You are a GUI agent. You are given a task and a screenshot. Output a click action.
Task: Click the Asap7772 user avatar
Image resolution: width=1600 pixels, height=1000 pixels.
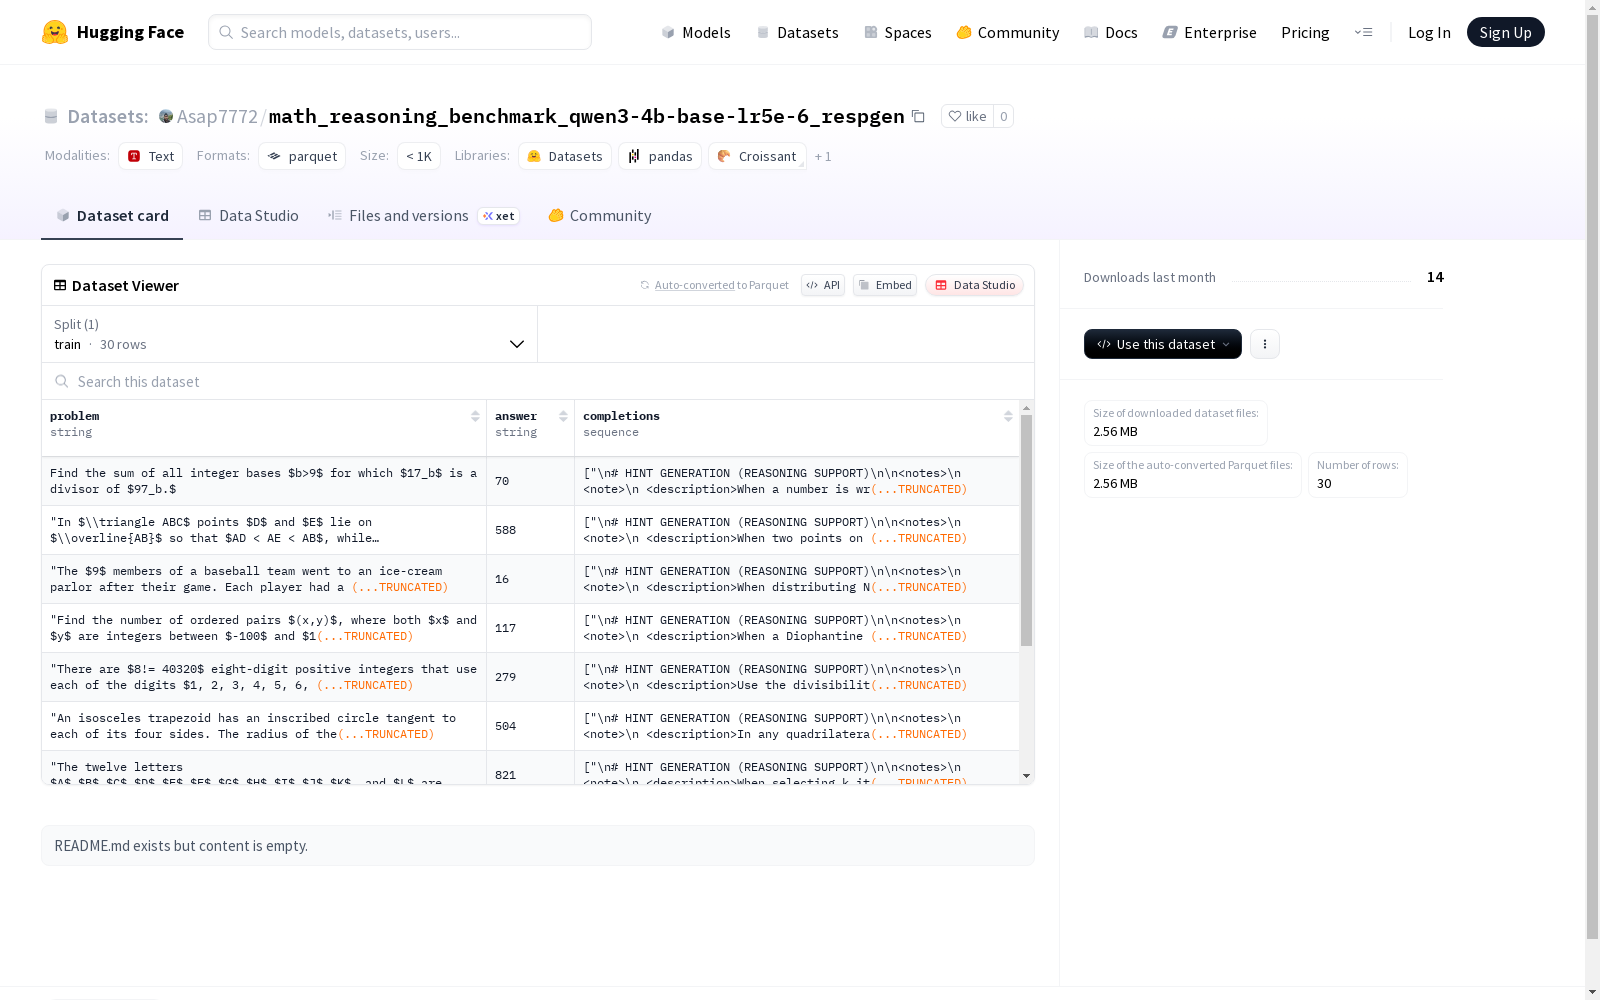166,116
